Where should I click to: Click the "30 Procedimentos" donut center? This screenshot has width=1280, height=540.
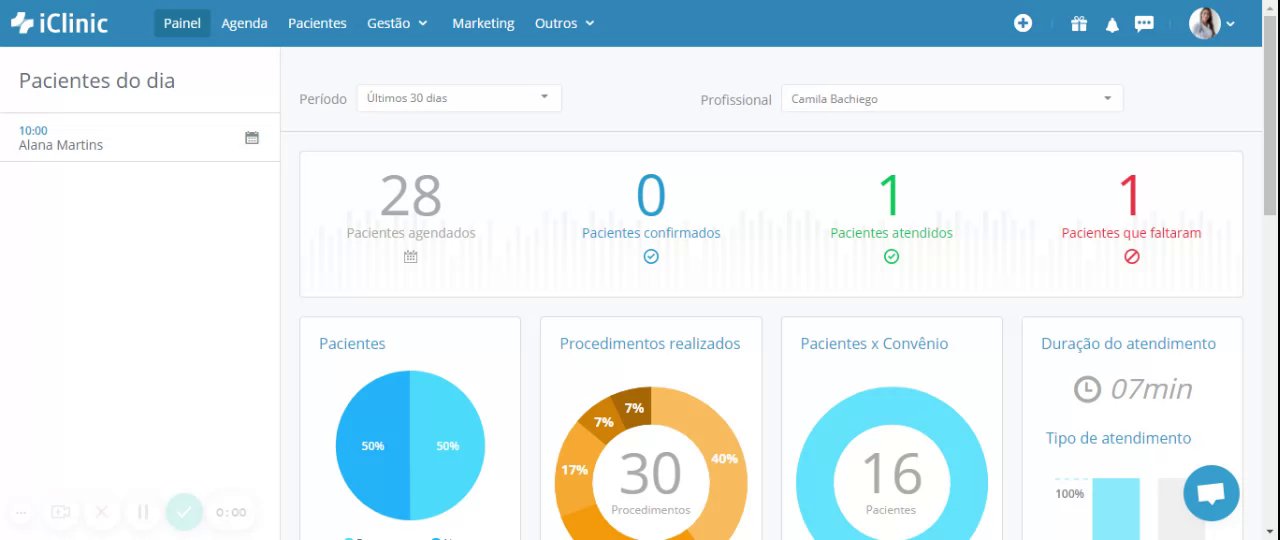point(651,483)
